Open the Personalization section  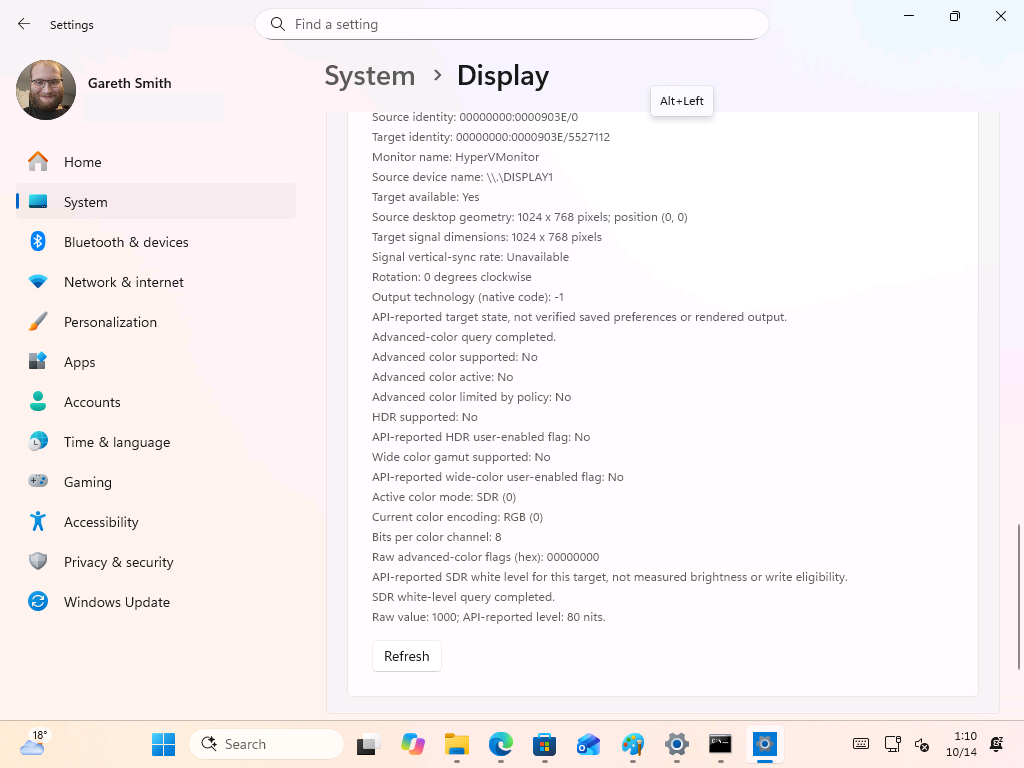[x=155, y=322]
